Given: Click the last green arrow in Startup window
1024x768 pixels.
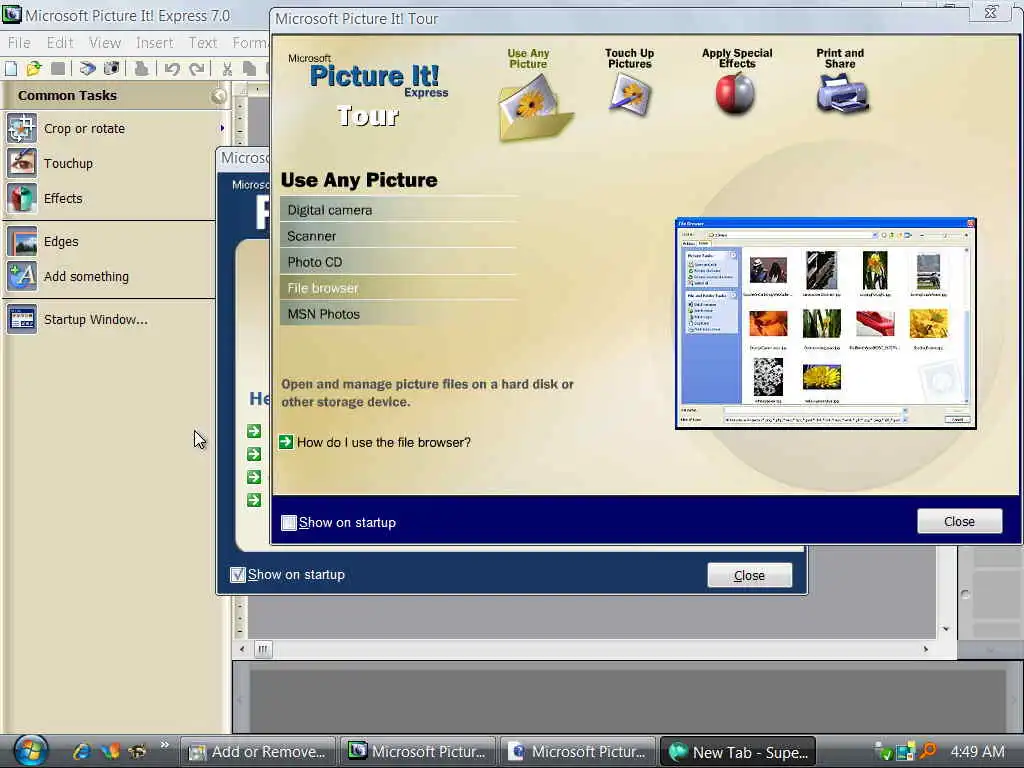Looking at the screenshot, I should [254, 500].
